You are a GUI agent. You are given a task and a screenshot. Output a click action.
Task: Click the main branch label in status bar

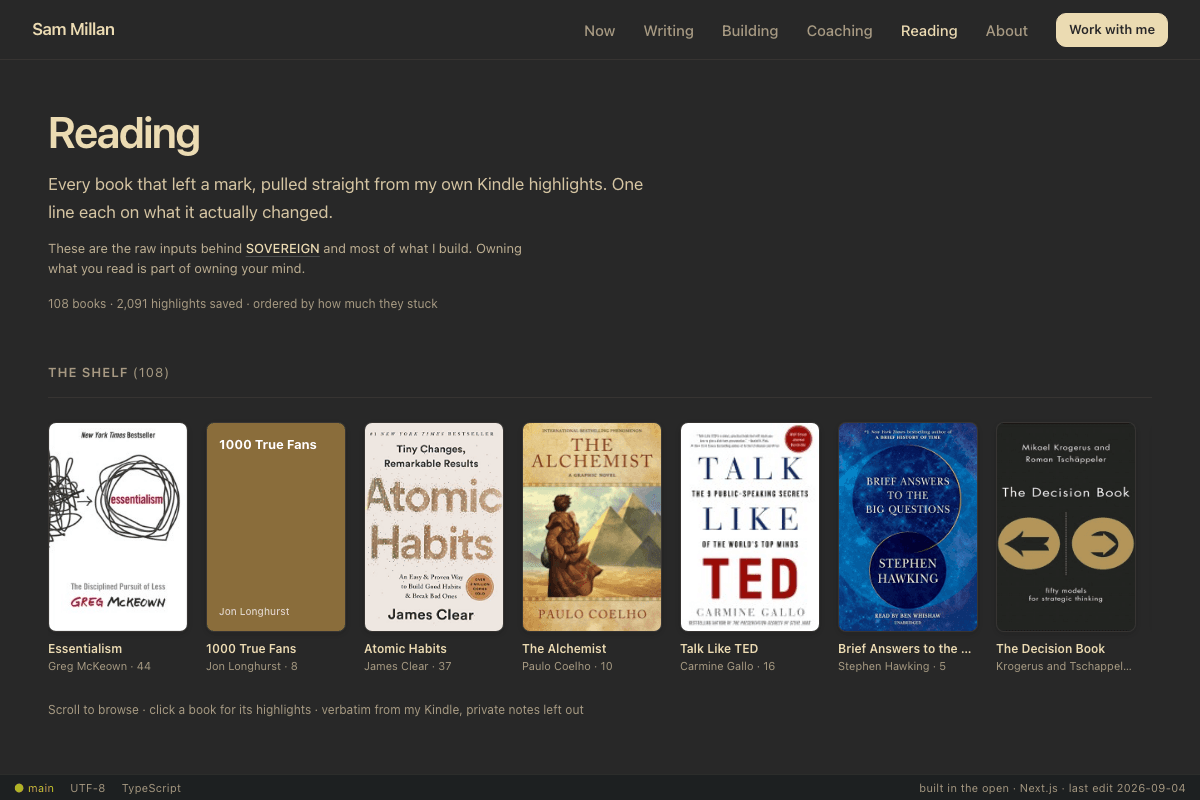[x=41, y=788]
